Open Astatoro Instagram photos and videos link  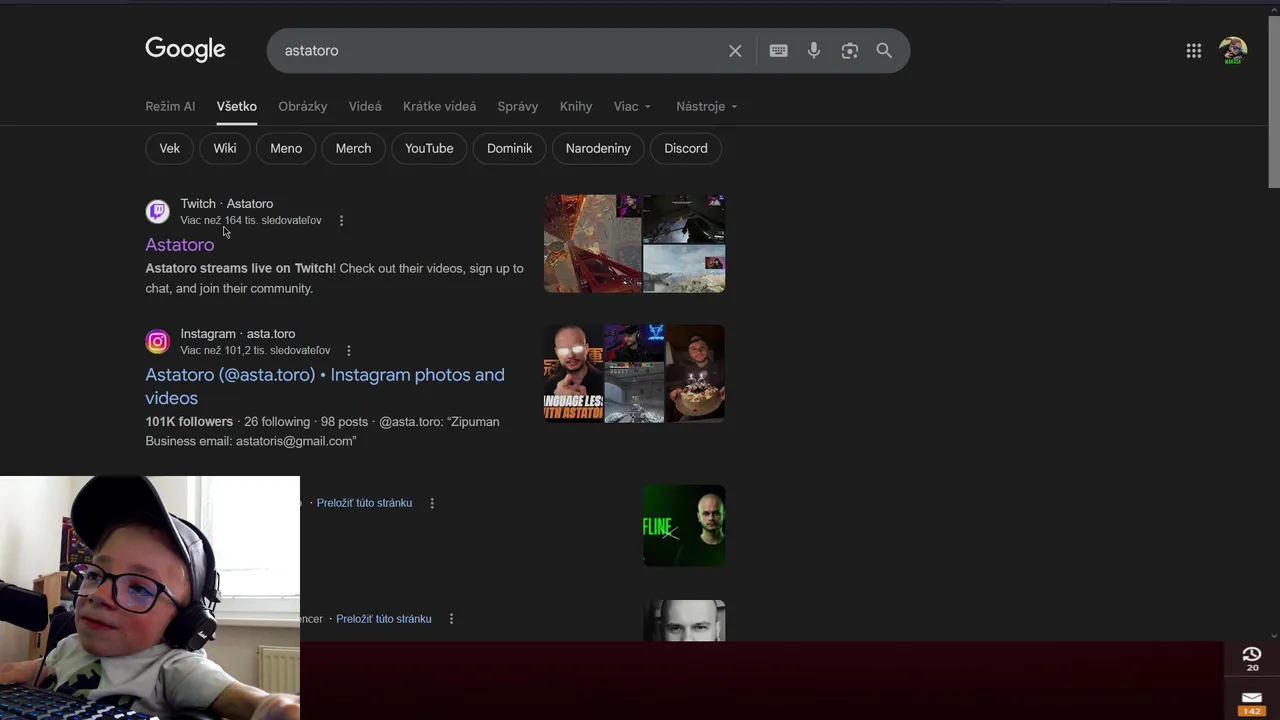click(x=325, y=386)
